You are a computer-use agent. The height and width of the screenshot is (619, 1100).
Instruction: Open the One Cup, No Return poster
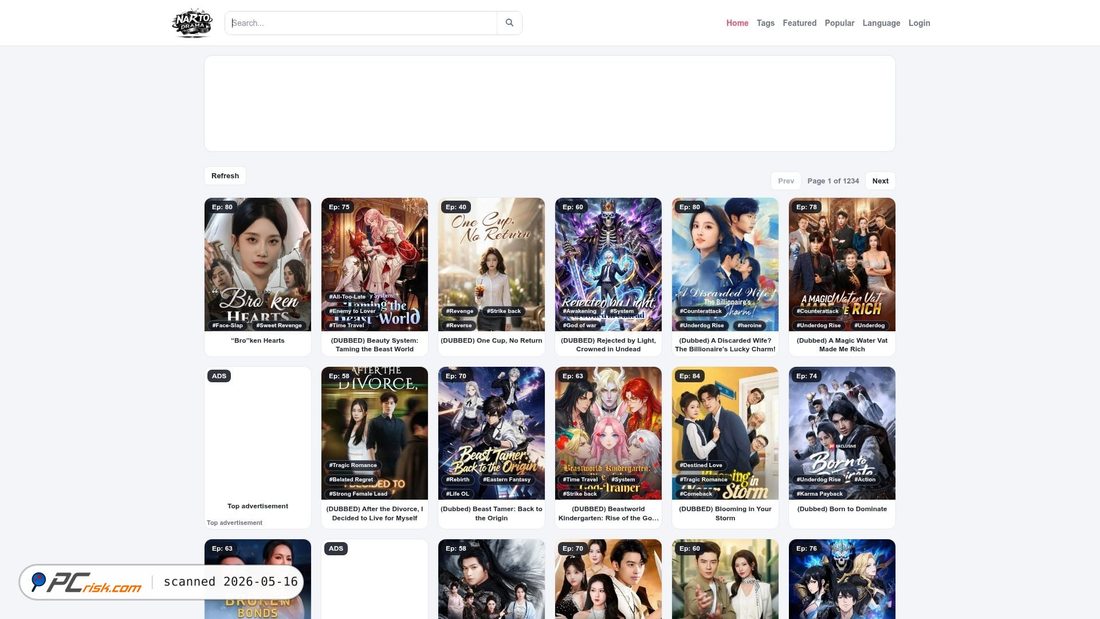click(491, 264)
